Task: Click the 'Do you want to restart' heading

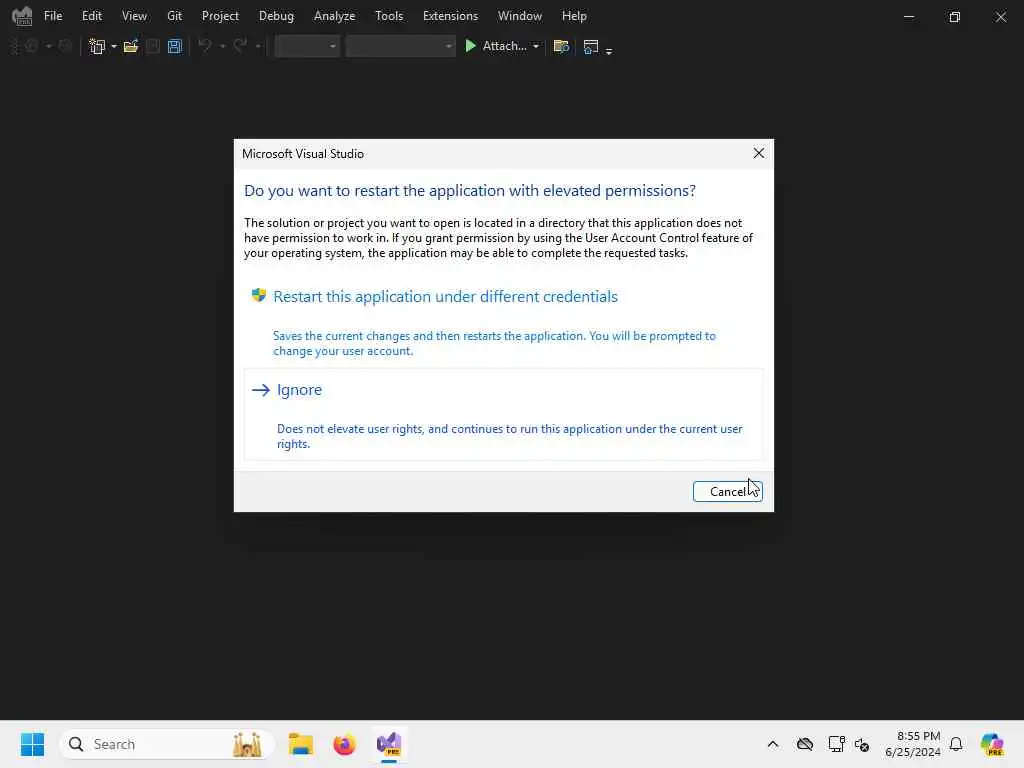Action: [x=470, y=191]
